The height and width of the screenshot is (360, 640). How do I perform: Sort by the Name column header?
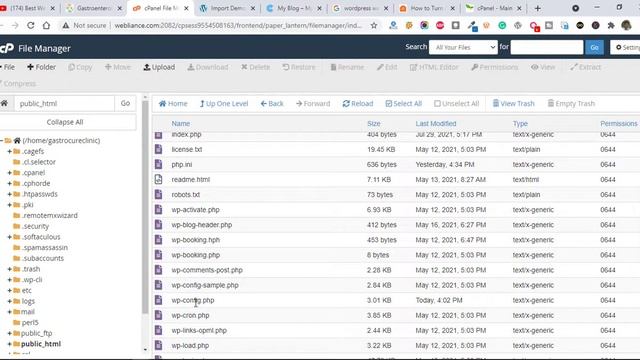[x=180, y=123]
